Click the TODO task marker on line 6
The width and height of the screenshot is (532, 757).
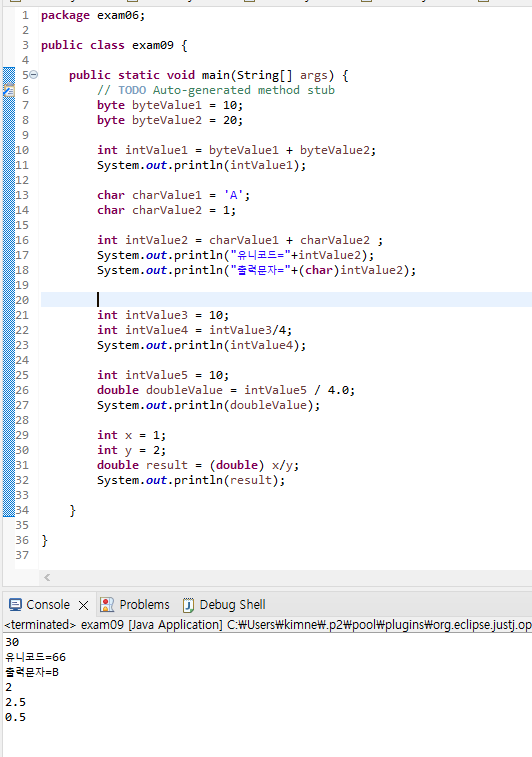pos(9,90)
